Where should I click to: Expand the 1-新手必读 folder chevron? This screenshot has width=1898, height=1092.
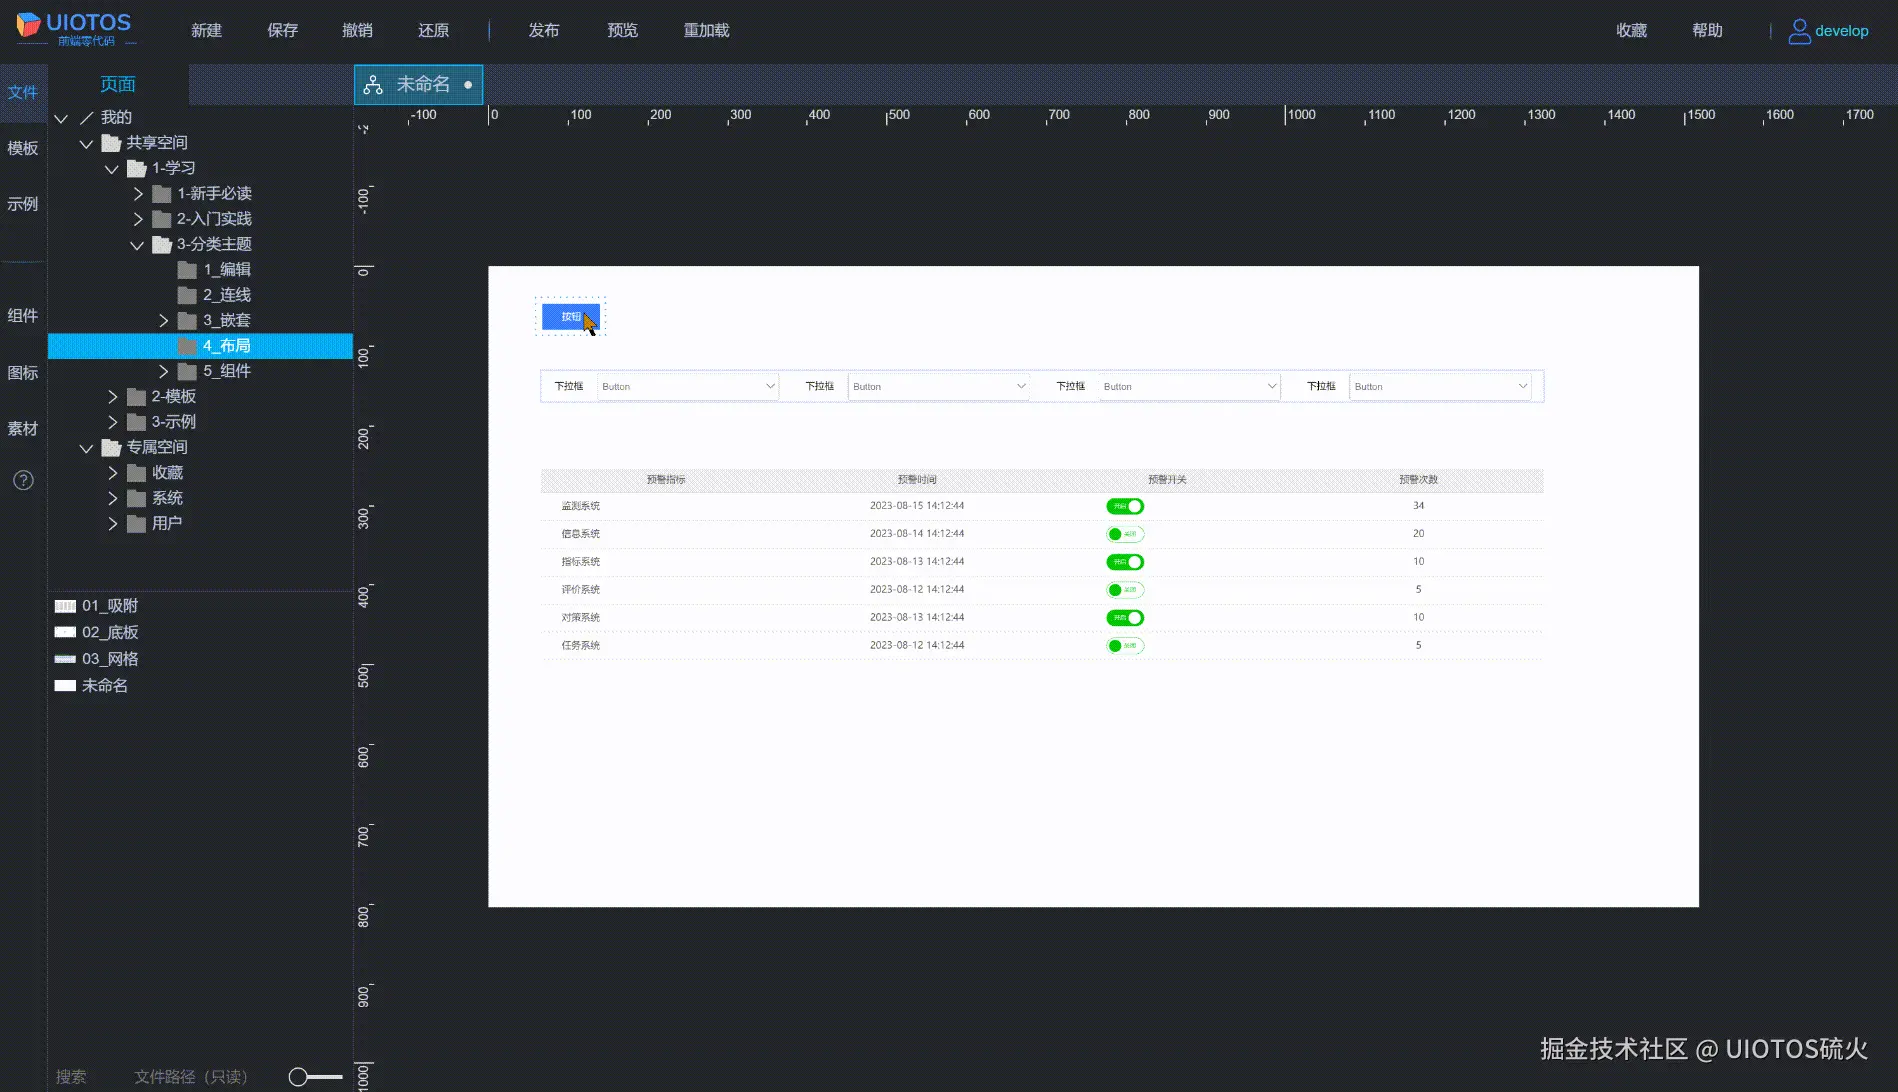point(138,194)
